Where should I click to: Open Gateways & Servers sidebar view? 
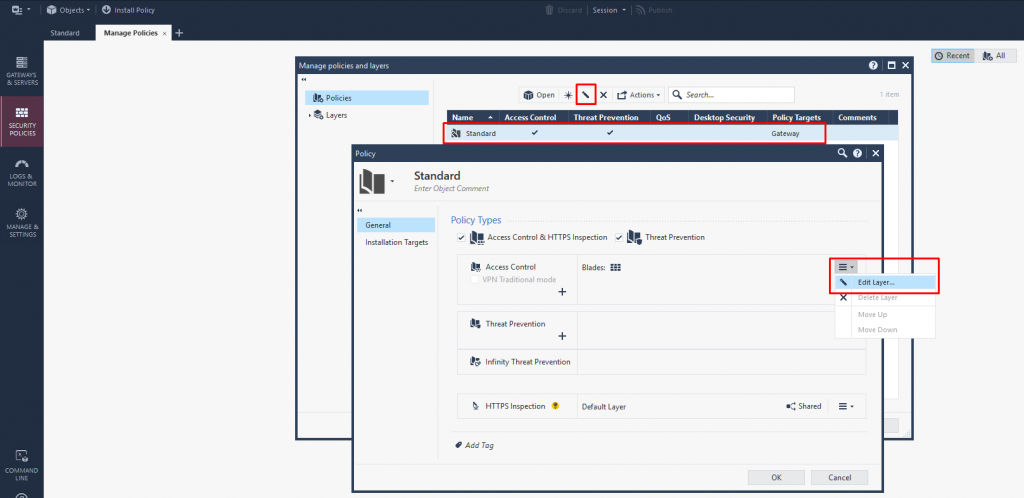[x=21, y=69]
